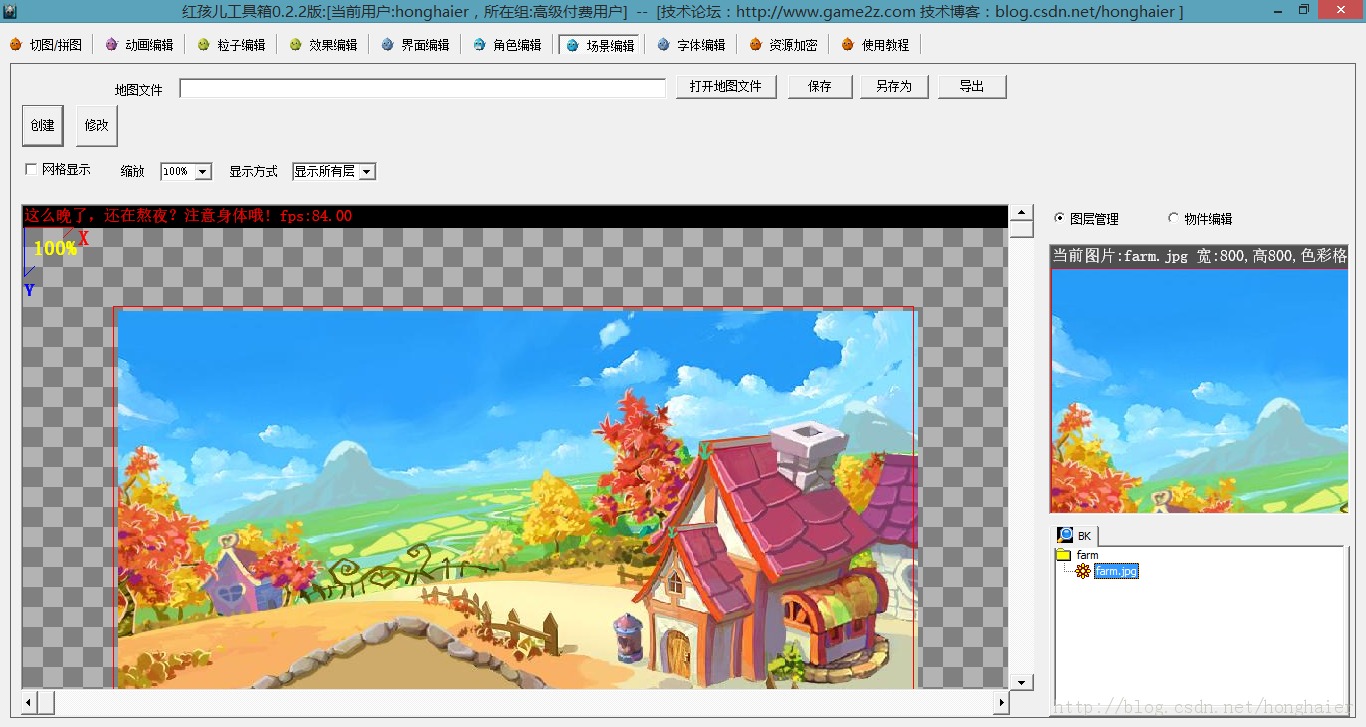Click the red fps status text
This screenshot has height=727, width=1366.
188,216
